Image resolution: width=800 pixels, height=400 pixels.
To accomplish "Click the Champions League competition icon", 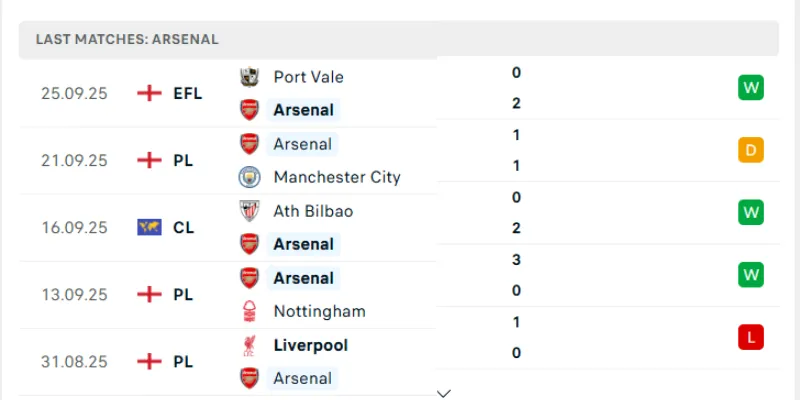I will pos(149,227).
